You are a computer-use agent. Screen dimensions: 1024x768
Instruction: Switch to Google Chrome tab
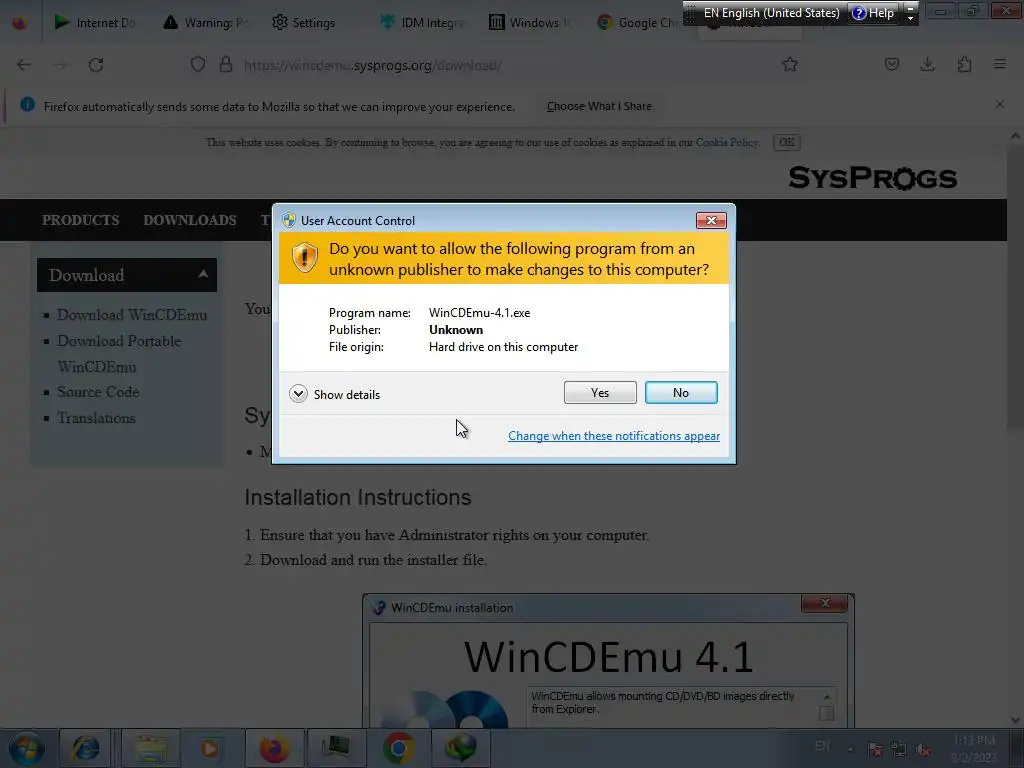[637, 23]
